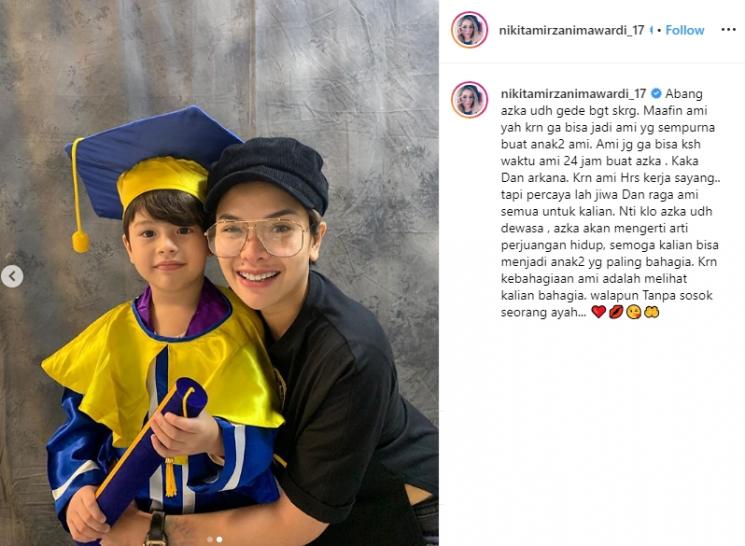This screenshot has width=745, height=546.
Task: Click the rolled blue diploma tube
Action: pyautogui.click(x=149, y=449)
